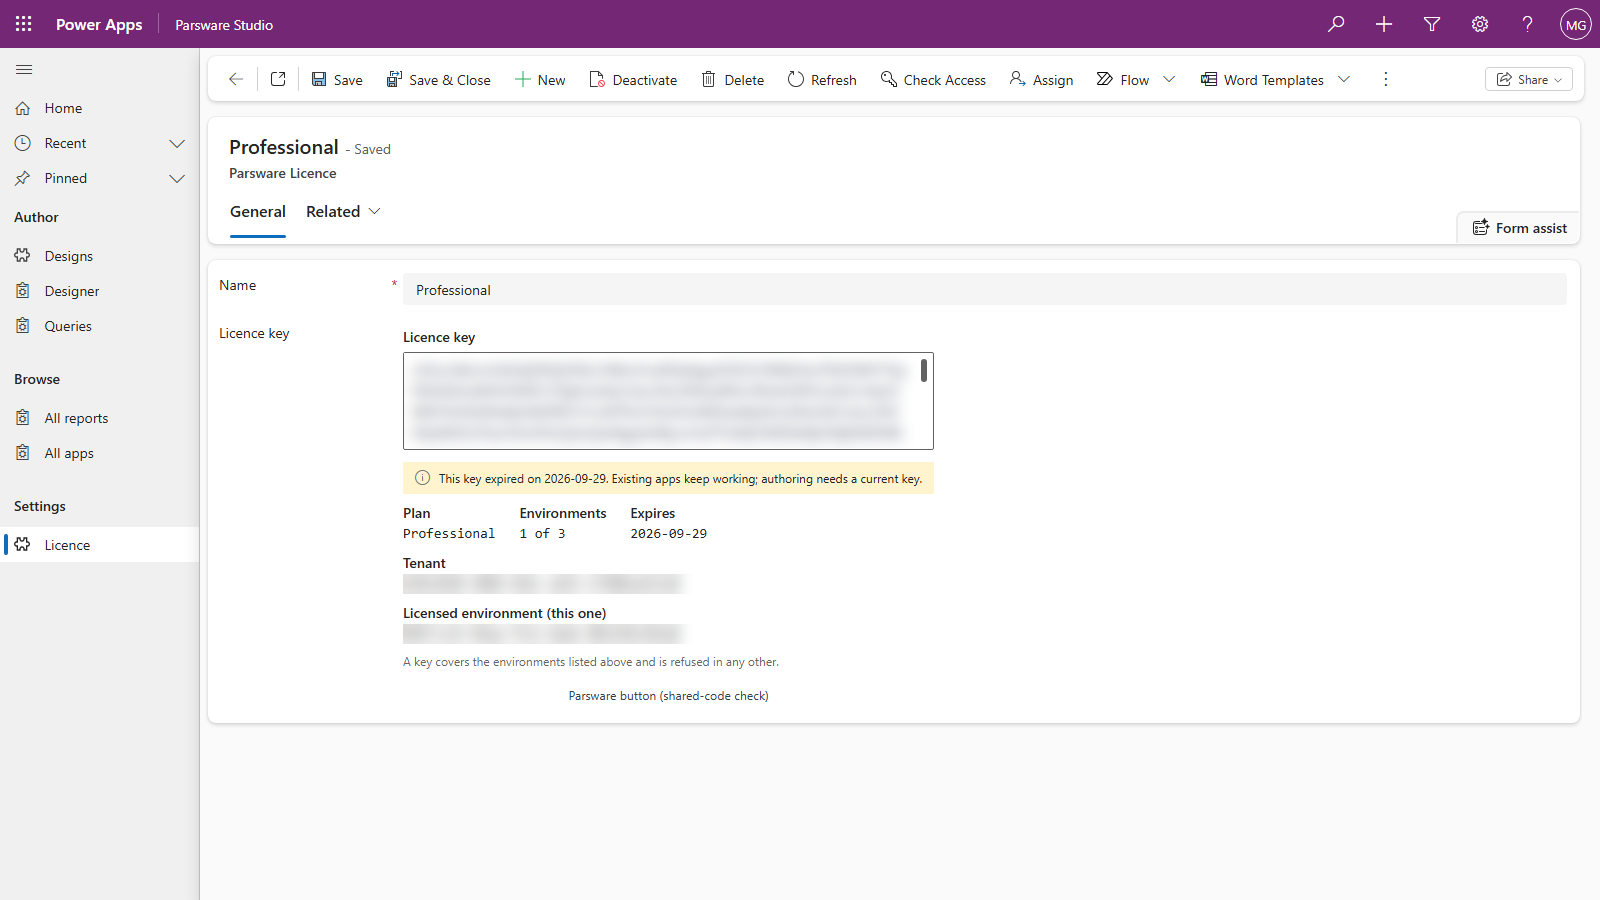The width and height of the screenshot is (1600, 900).
Task: Click the licence key box scrollbar
Action: tap(923, 371)
